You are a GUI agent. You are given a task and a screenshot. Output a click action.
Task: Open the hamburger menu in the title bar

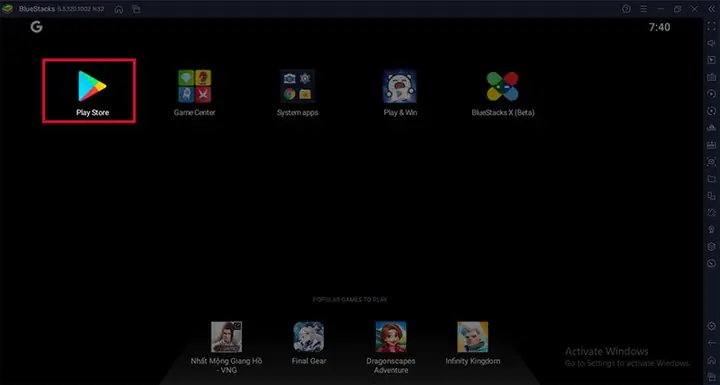(x=643, y=9)
